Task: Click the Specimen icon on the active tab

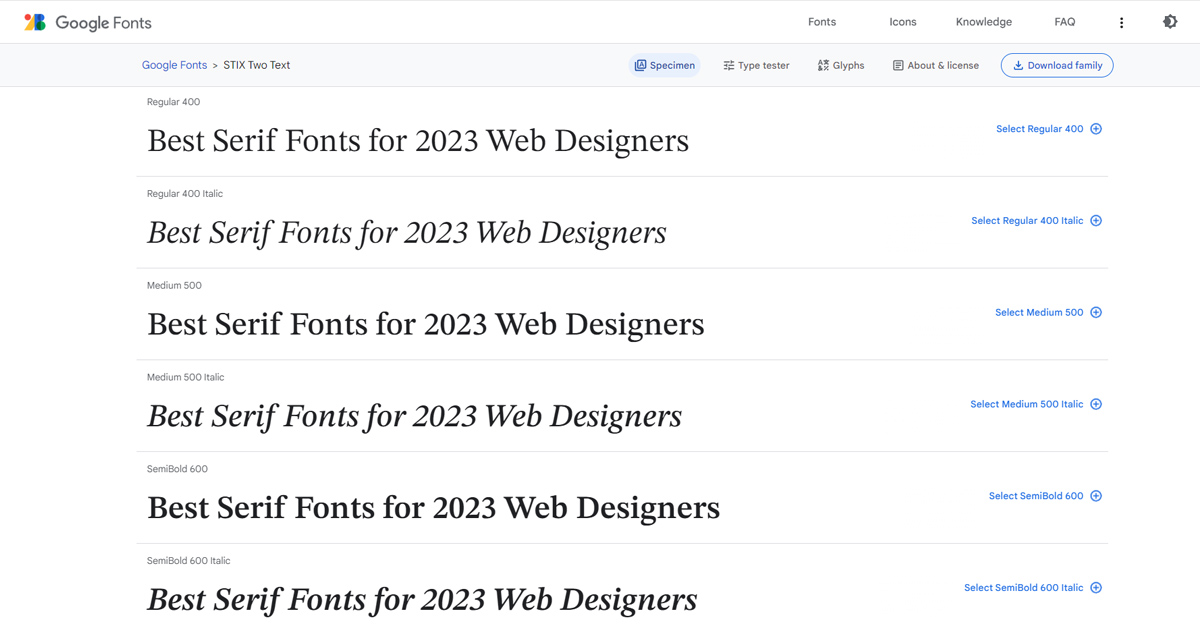Action: click(641, 65)
